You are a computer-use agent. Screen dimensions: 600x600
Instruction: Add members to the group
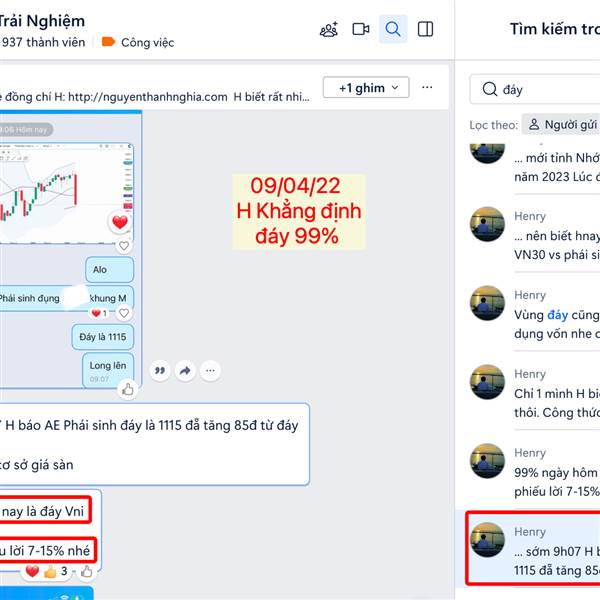(x=329, y=29)
